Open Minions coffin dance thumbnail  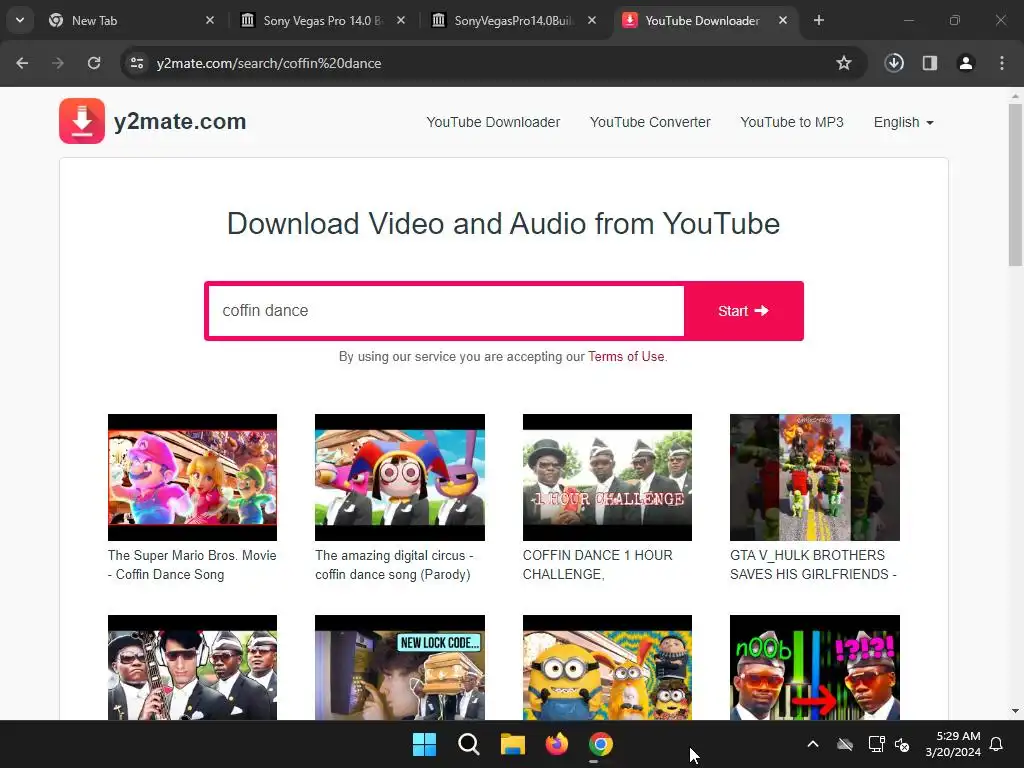point(607,667)
